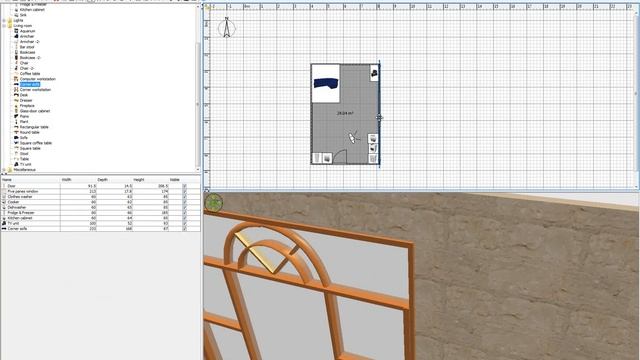Toggle visibility of Corner sofa in furniture list
640x360 pixels.
pos(184,229)
